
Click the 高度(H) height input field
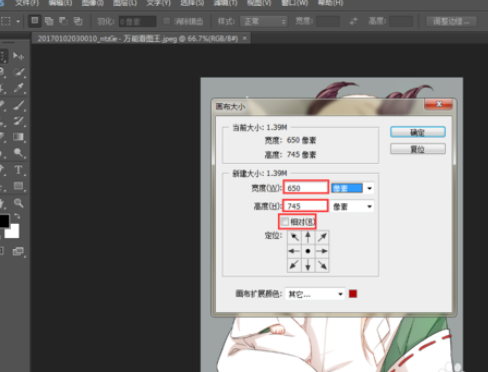(305, 206)
